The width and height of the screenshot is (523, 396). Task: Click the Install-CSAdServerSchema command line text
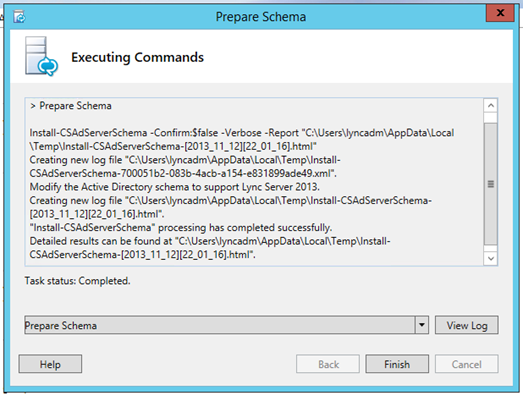click(x=242, y=139)
